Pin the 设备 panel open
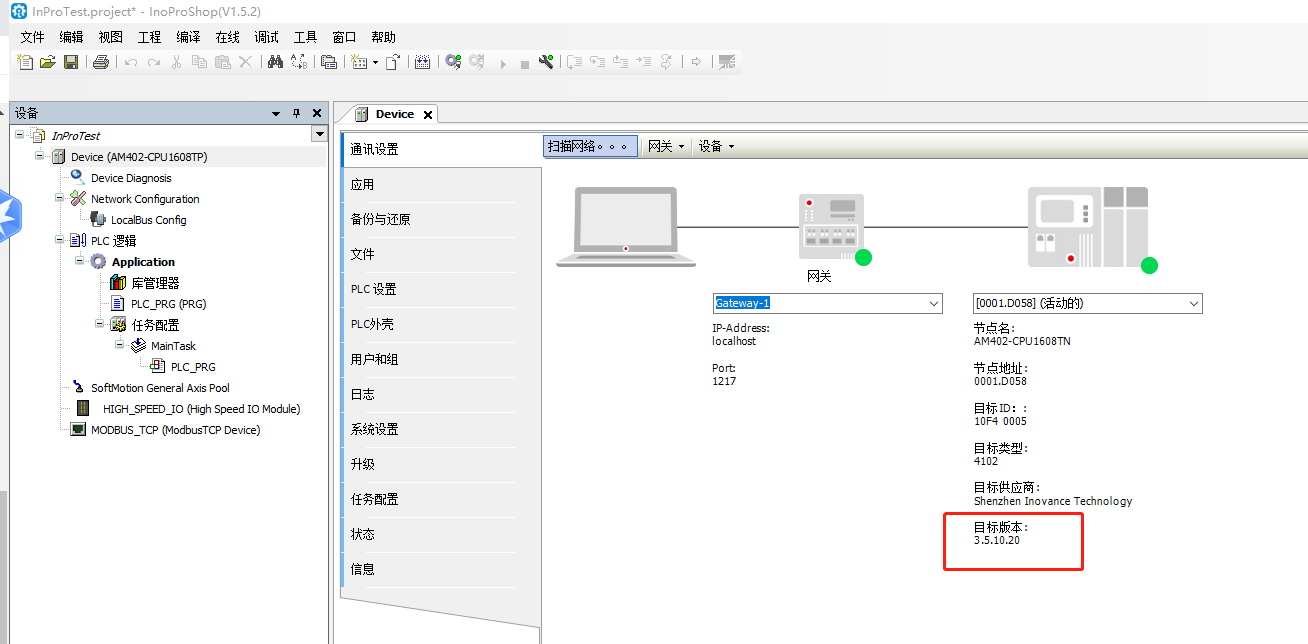 pyautogui.click(x=298, y=112)
